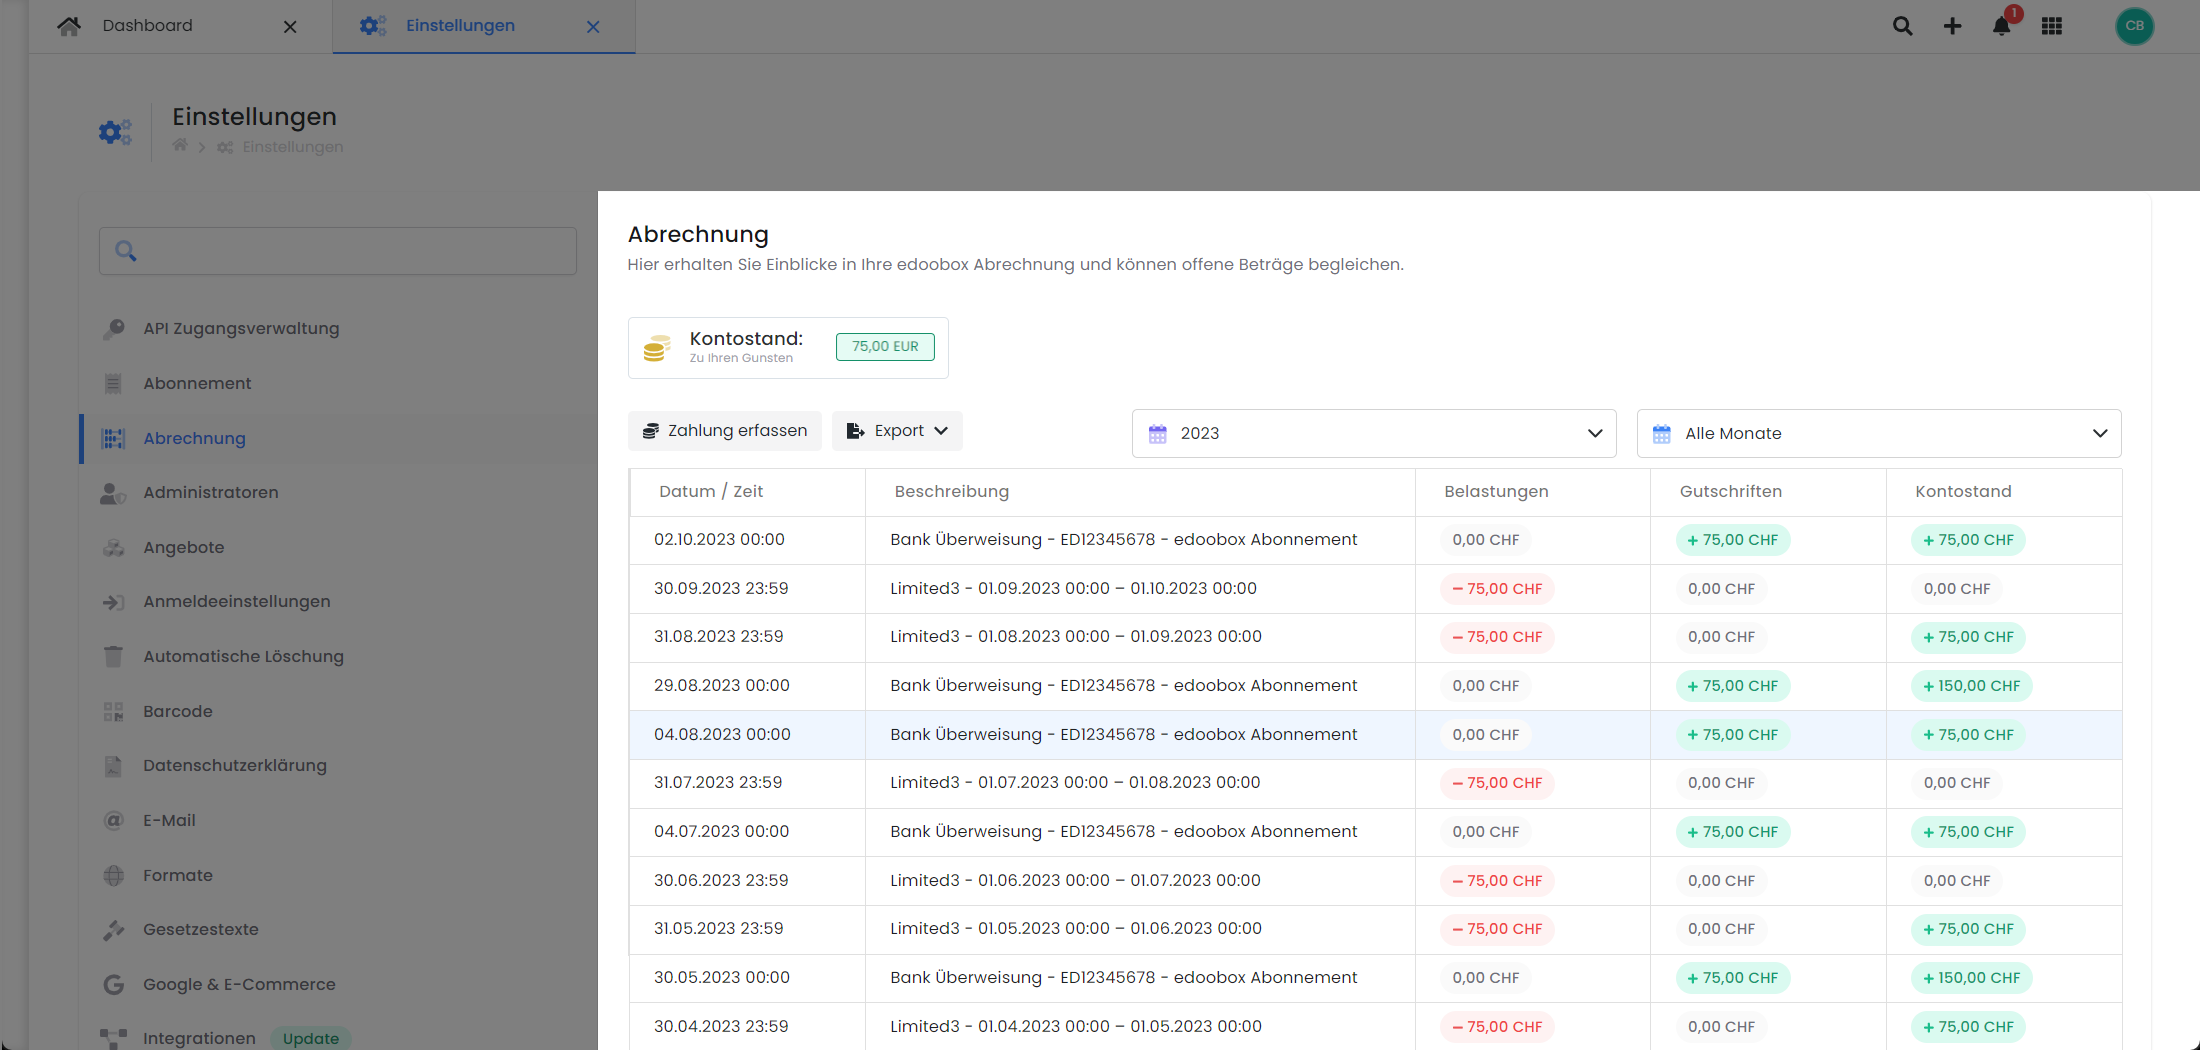
Task: Close the Dashboard tab
Action: point(290,27)
